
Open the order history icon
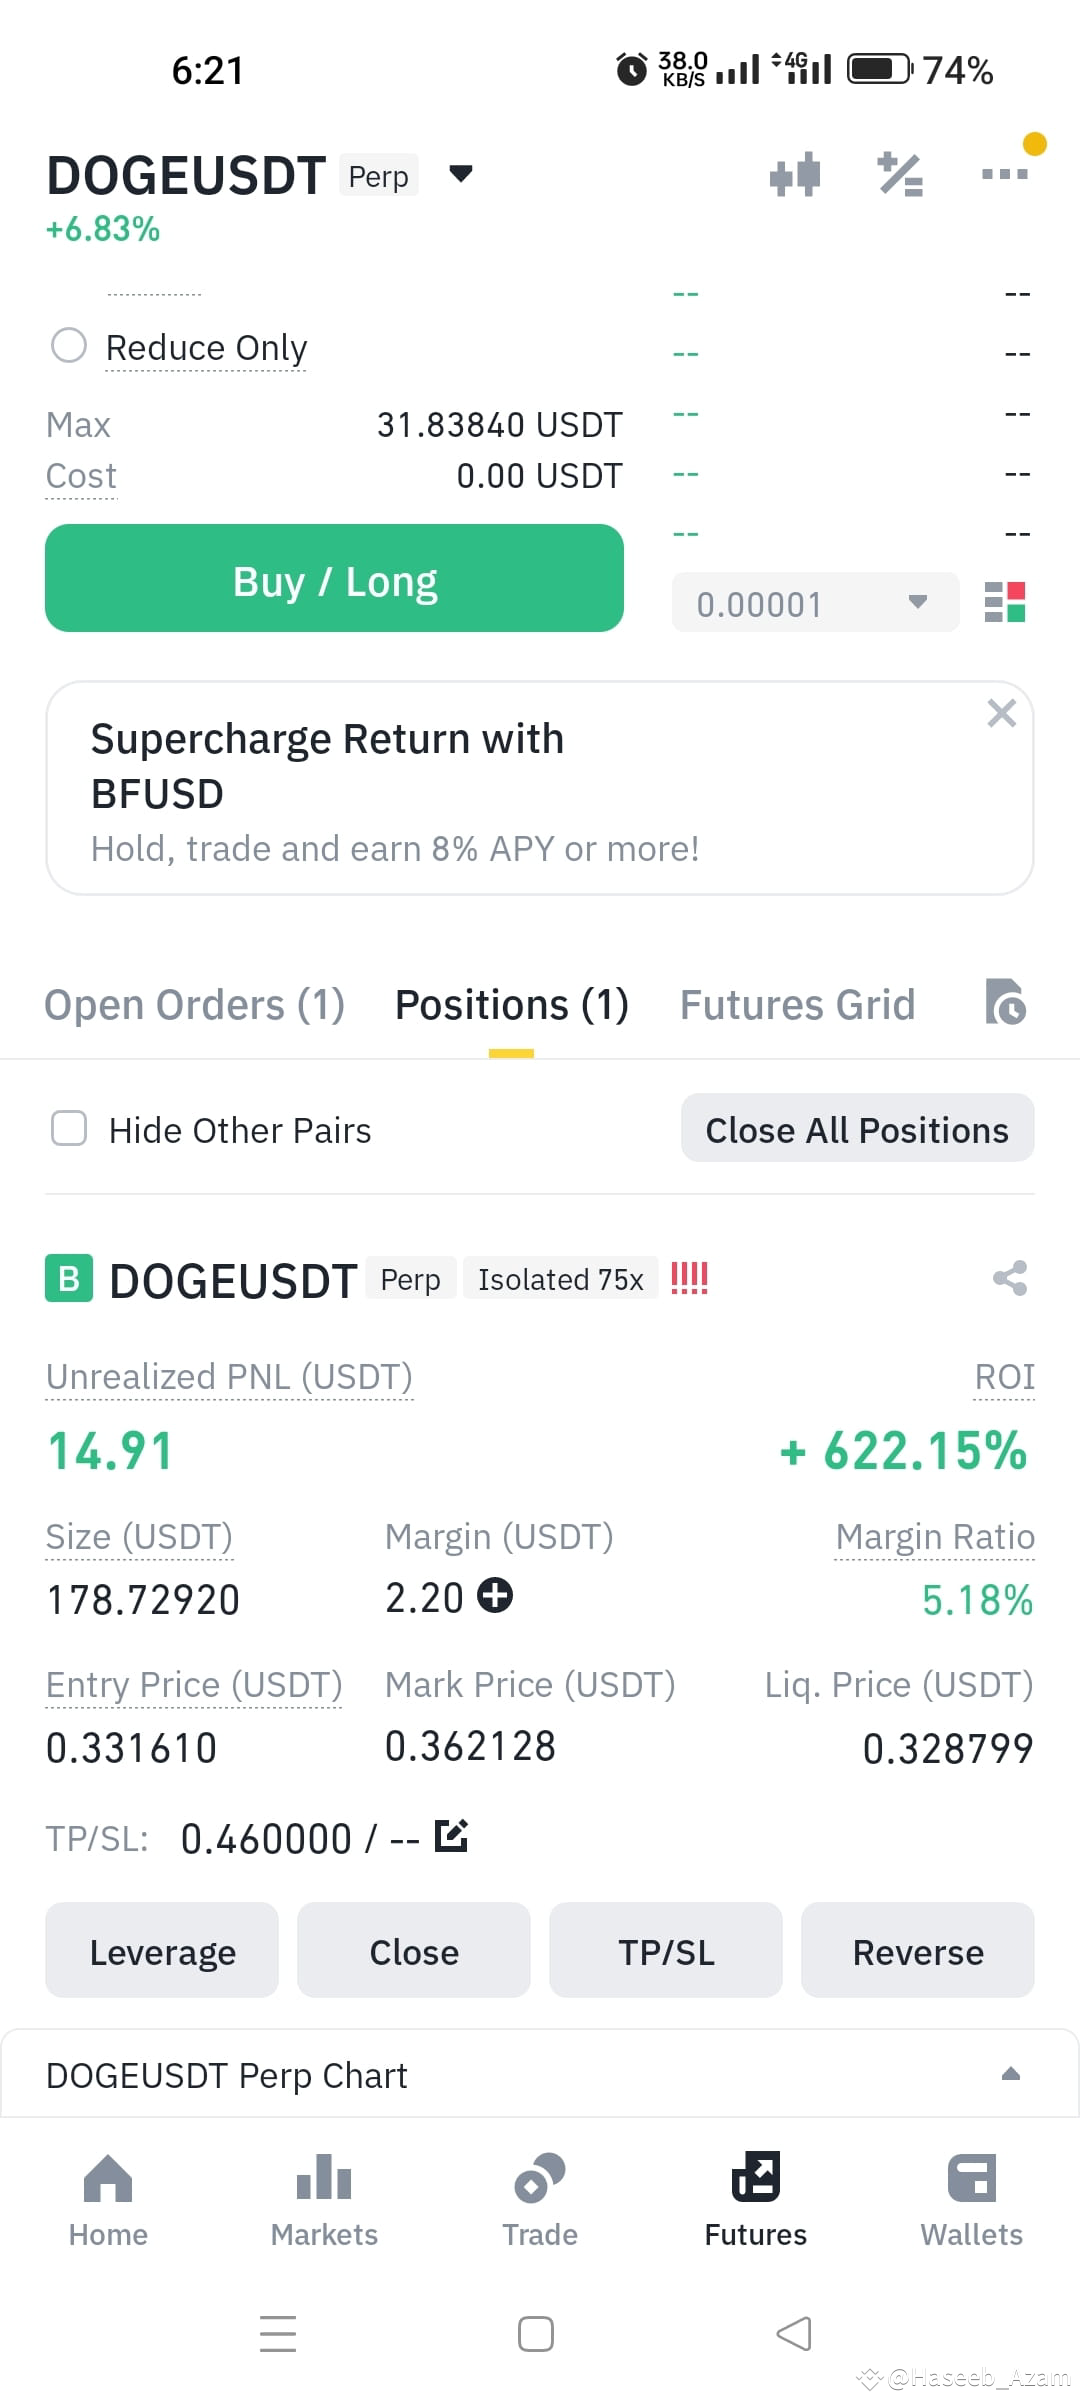coord(1005,1002)
